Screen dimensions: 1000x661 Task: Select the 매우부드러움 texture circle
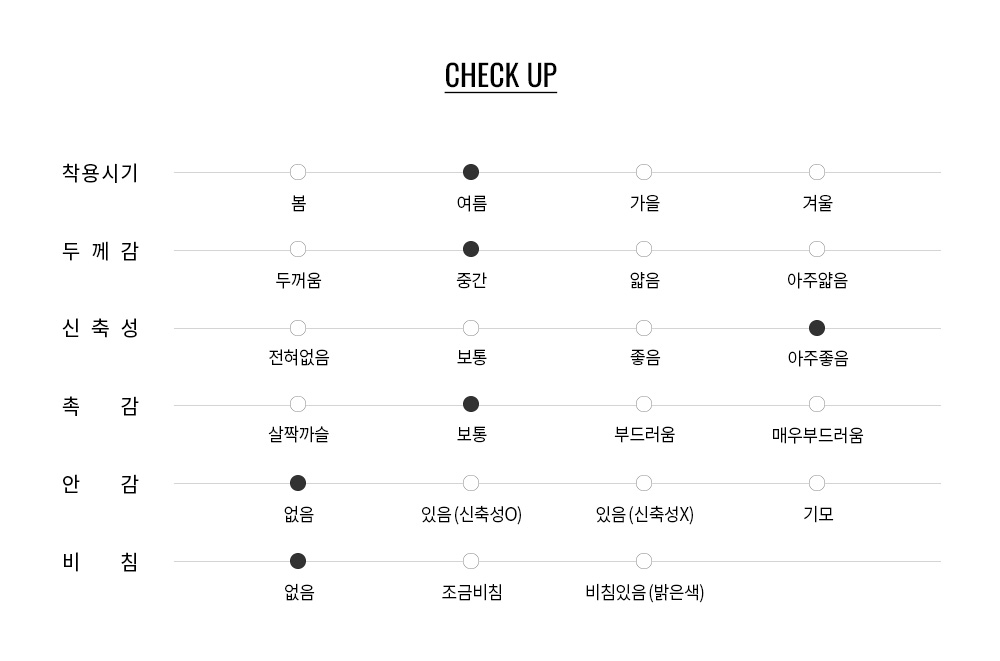click(x=817, y=404)
